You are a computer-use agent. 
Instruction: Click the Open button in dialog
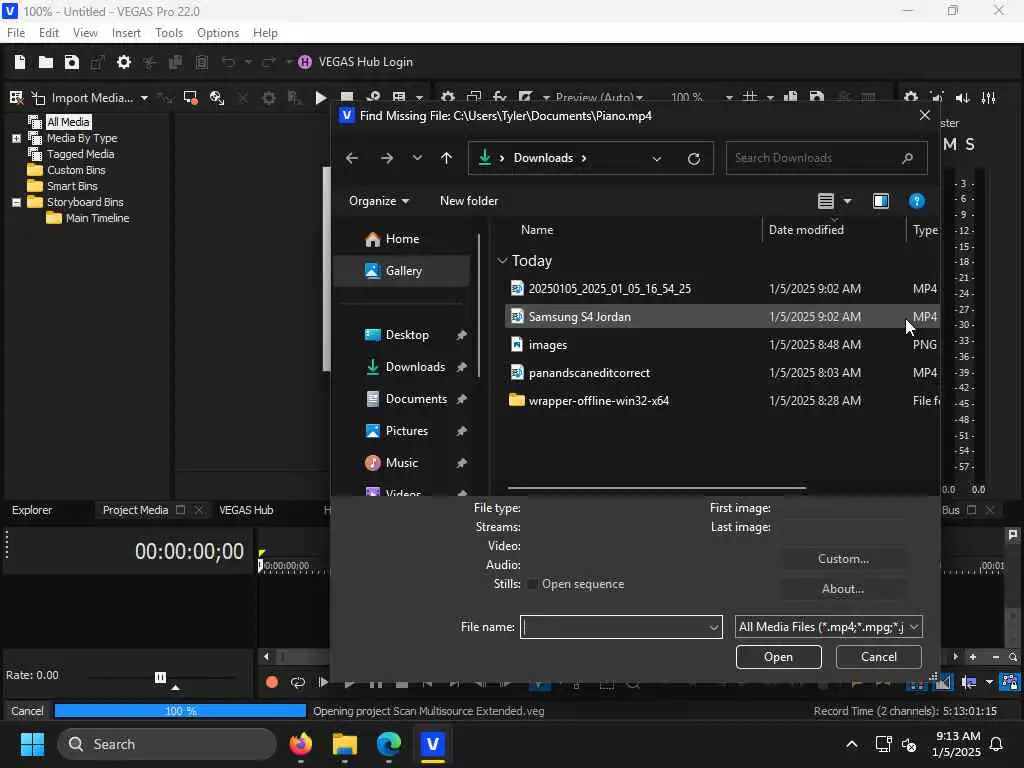coord(778,657)
